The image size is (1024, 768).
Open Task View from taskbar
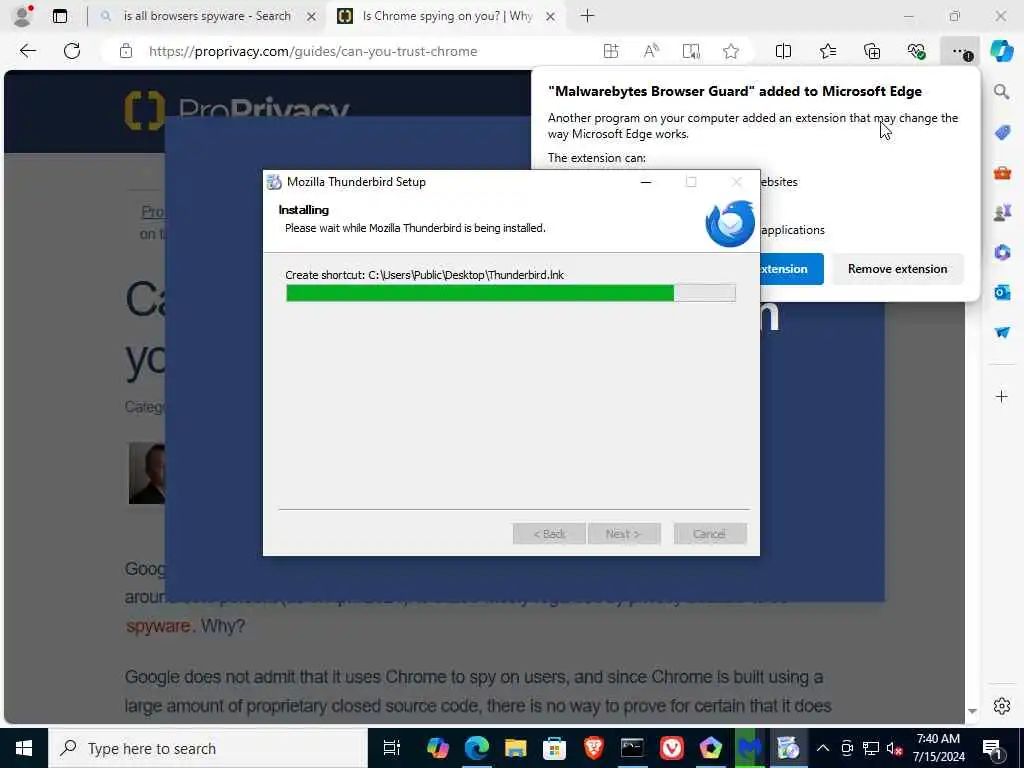pos(391,748)
